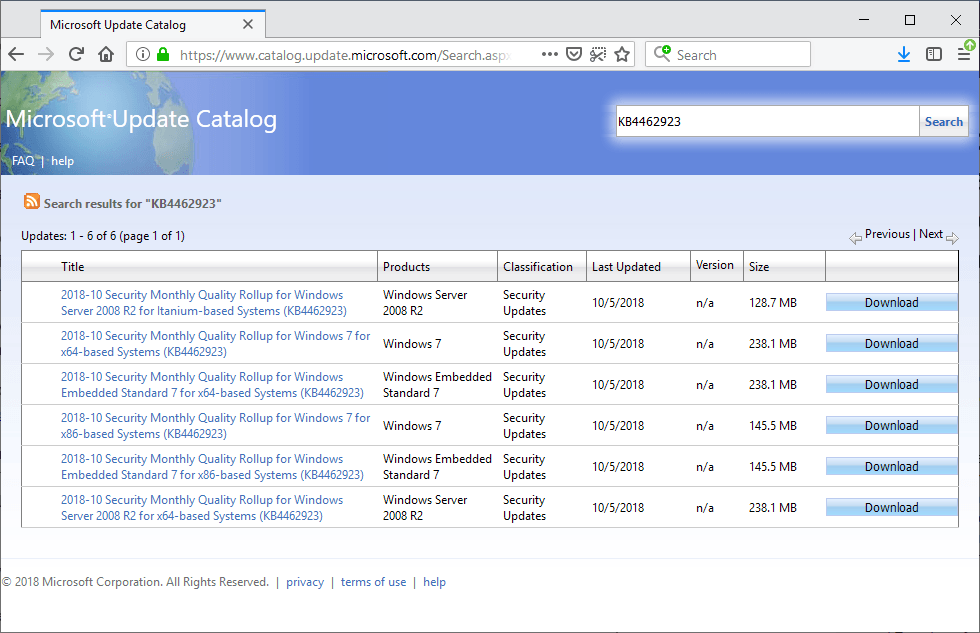The height and width of the screenshot is (633, 980).
Task: Download Server 2008 R2 x64 update
Action: [891, 507]
